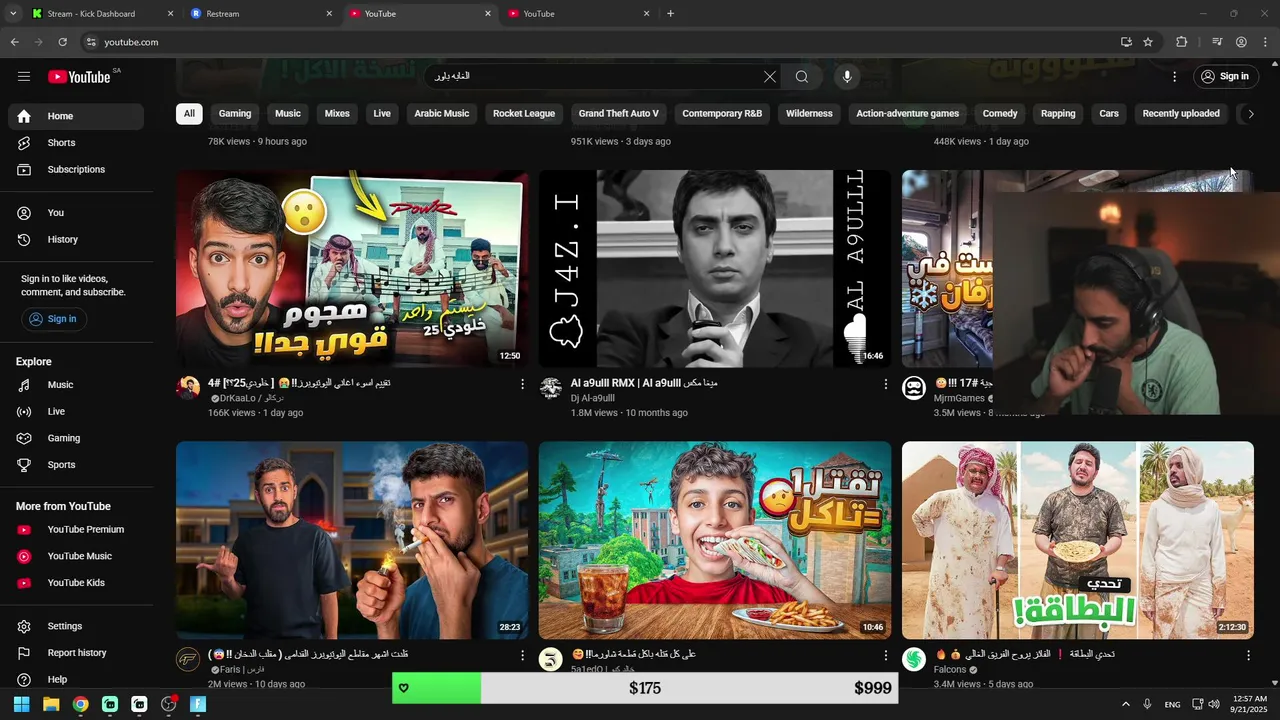The width and height of the screenshot is (1280, 720).
Task: Open YouTube settings three-dot menu near Sign in
Action: (x=1174, y=77)
